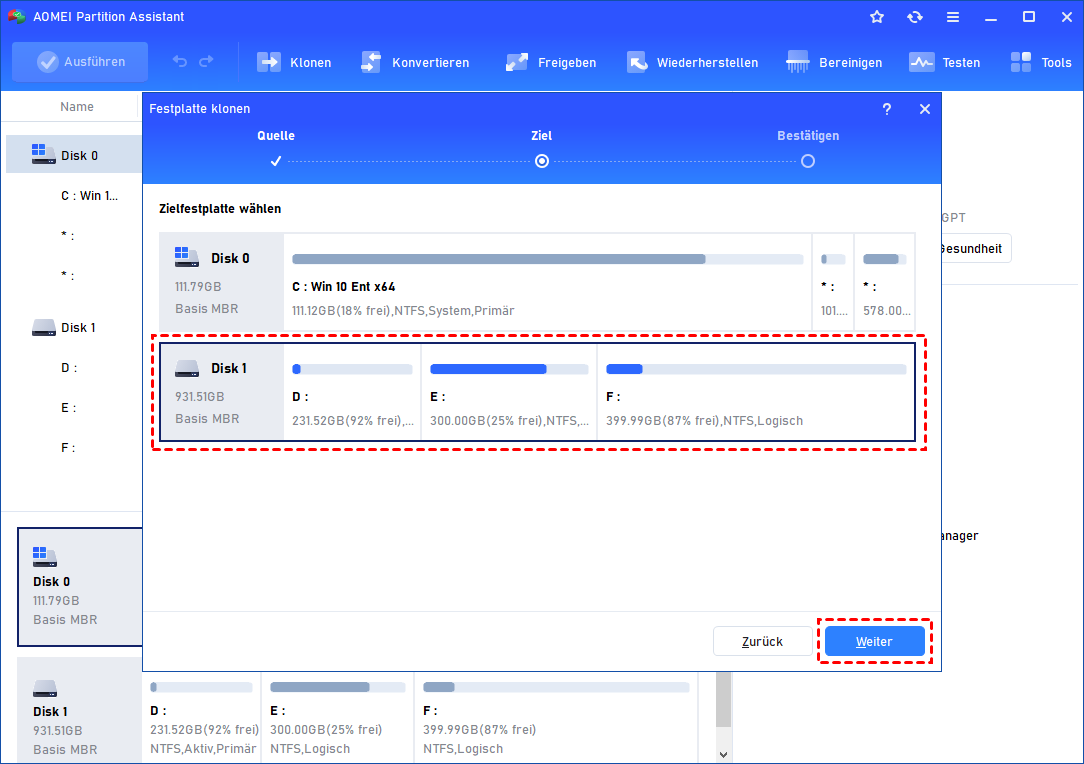The image size is (1084, 764).
Task: Click the redo arrow icon
Action: [x=206, y=62]
